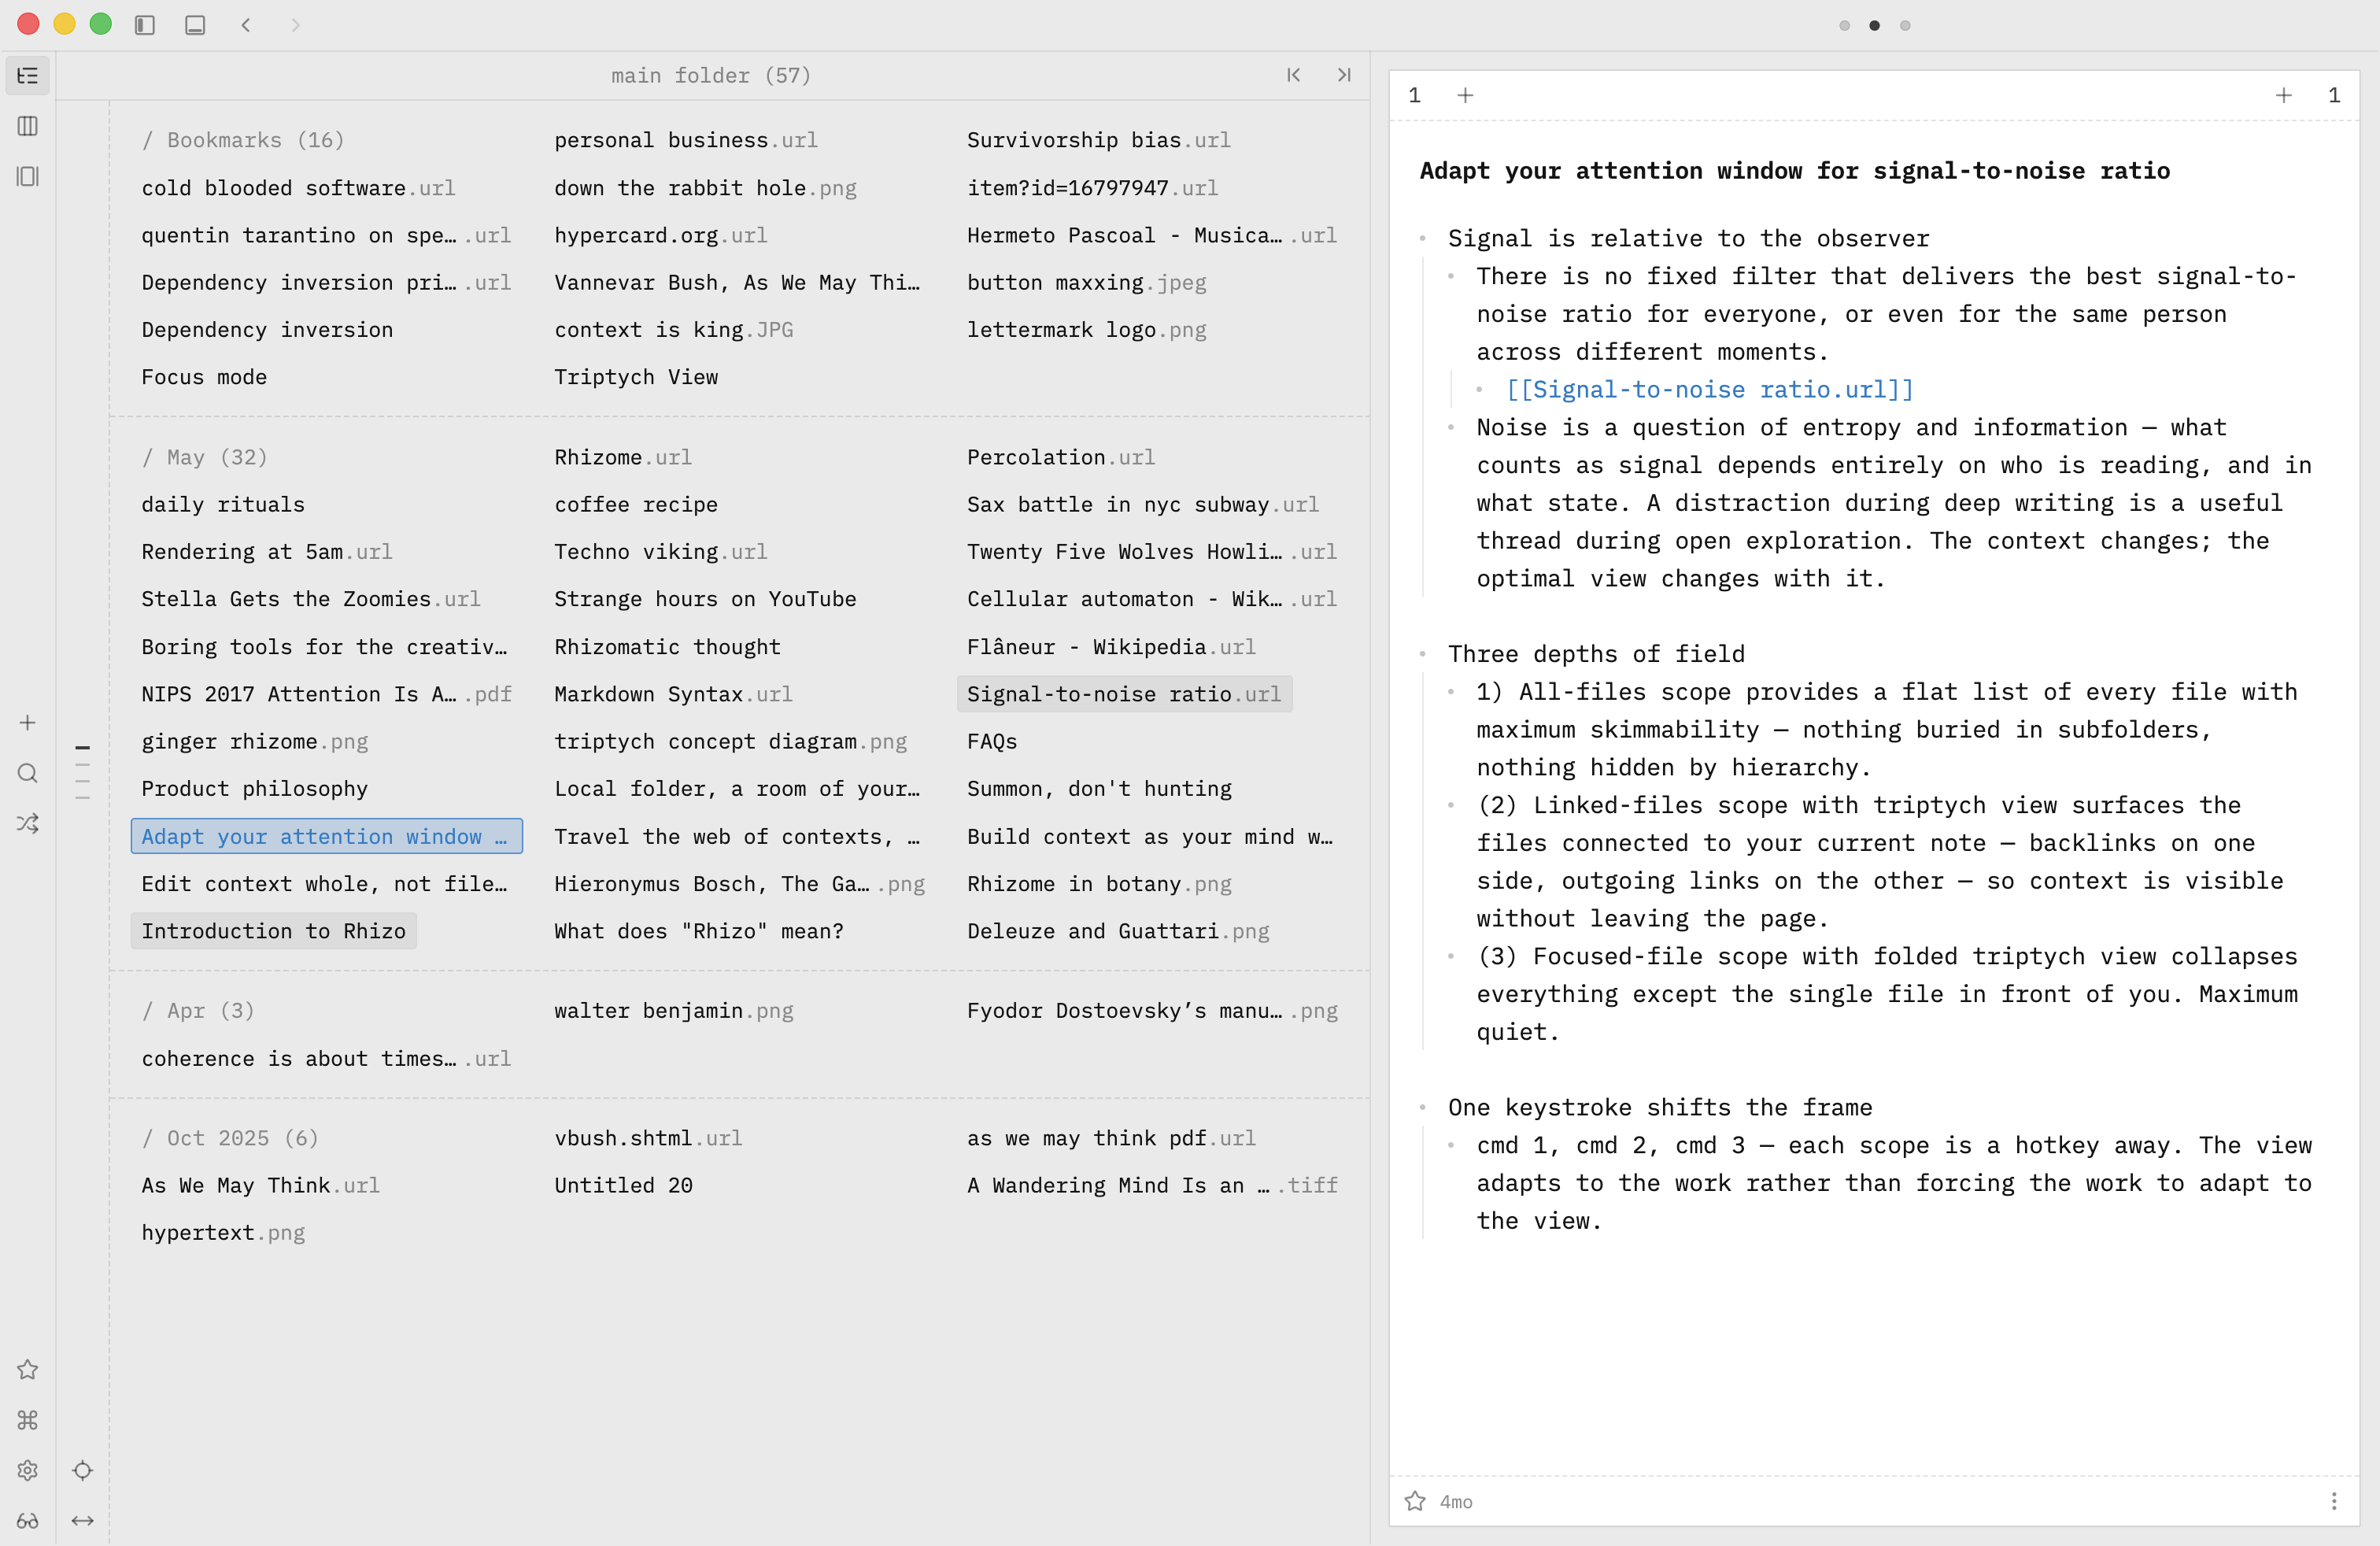2380x1546 pixels.
Task: Open the note's three-dot options menu
Action: [2334, 1501]
